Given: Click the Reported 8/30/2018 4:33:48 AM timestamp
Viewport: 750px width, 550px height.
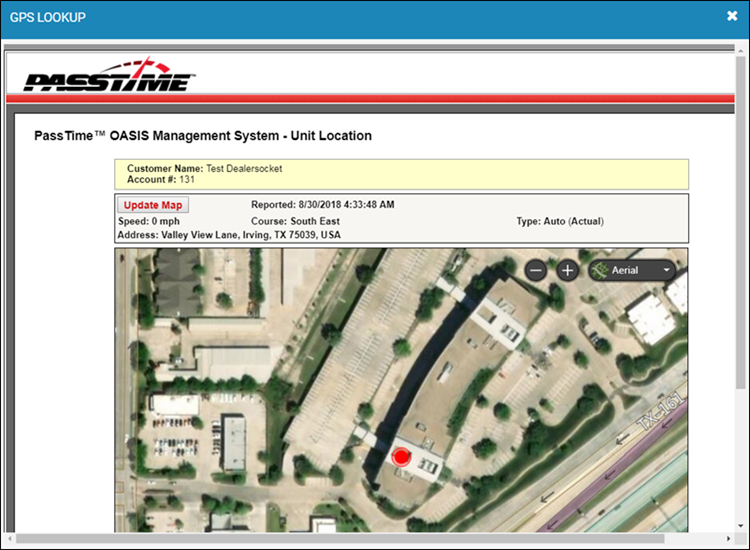Looking at the screenshot, I should (323, 205).
